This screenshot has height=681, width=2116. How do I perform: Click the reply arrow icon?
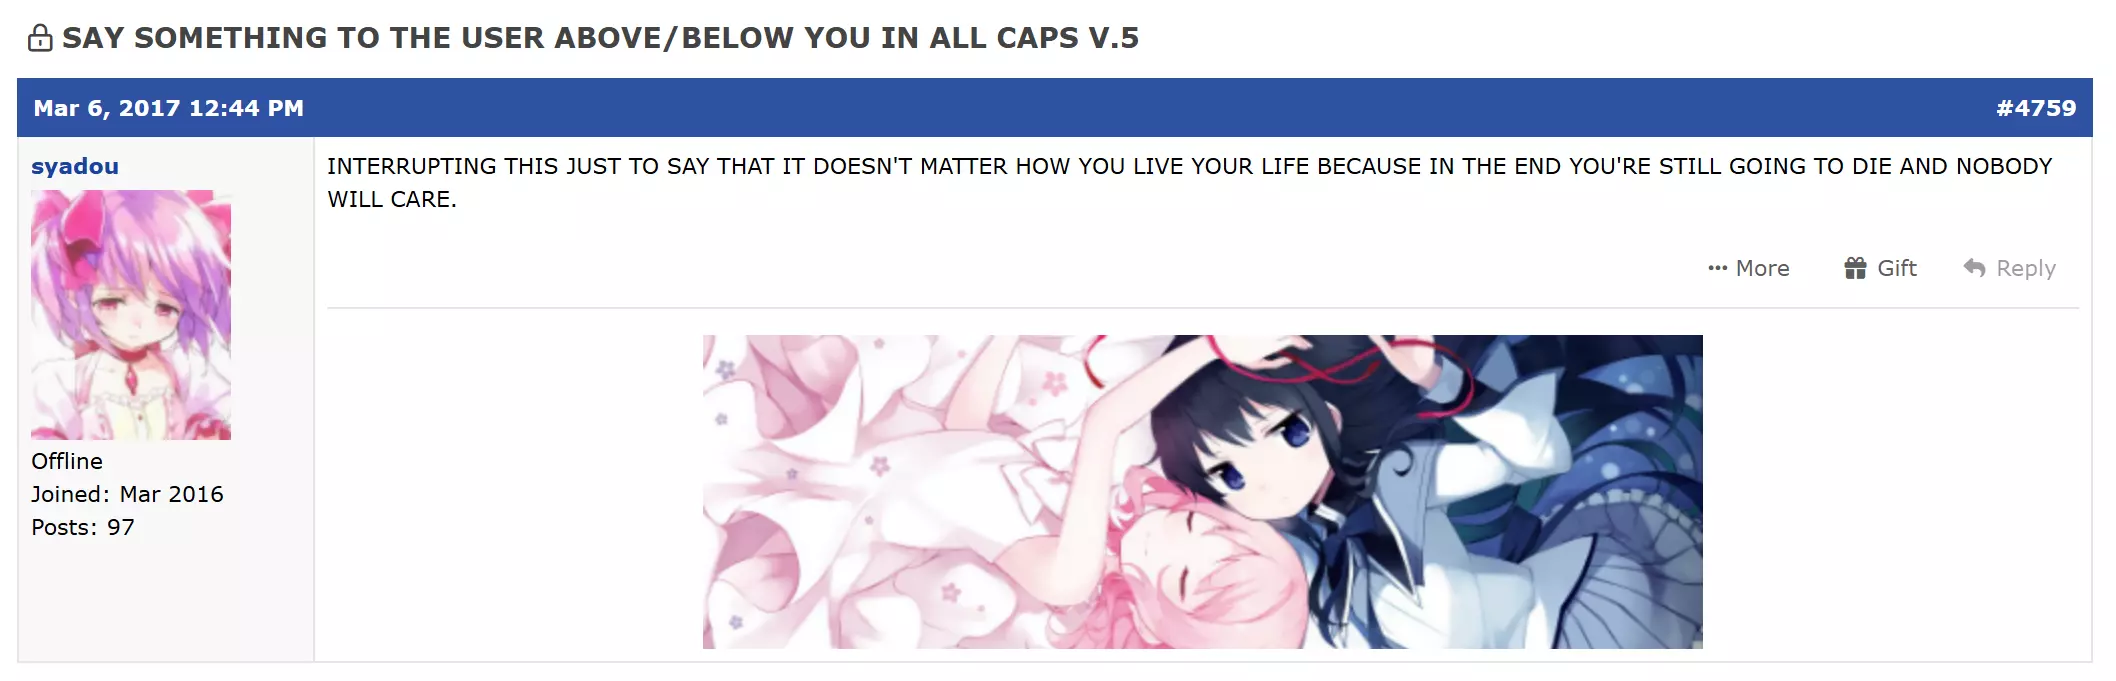pos(1974,268)
